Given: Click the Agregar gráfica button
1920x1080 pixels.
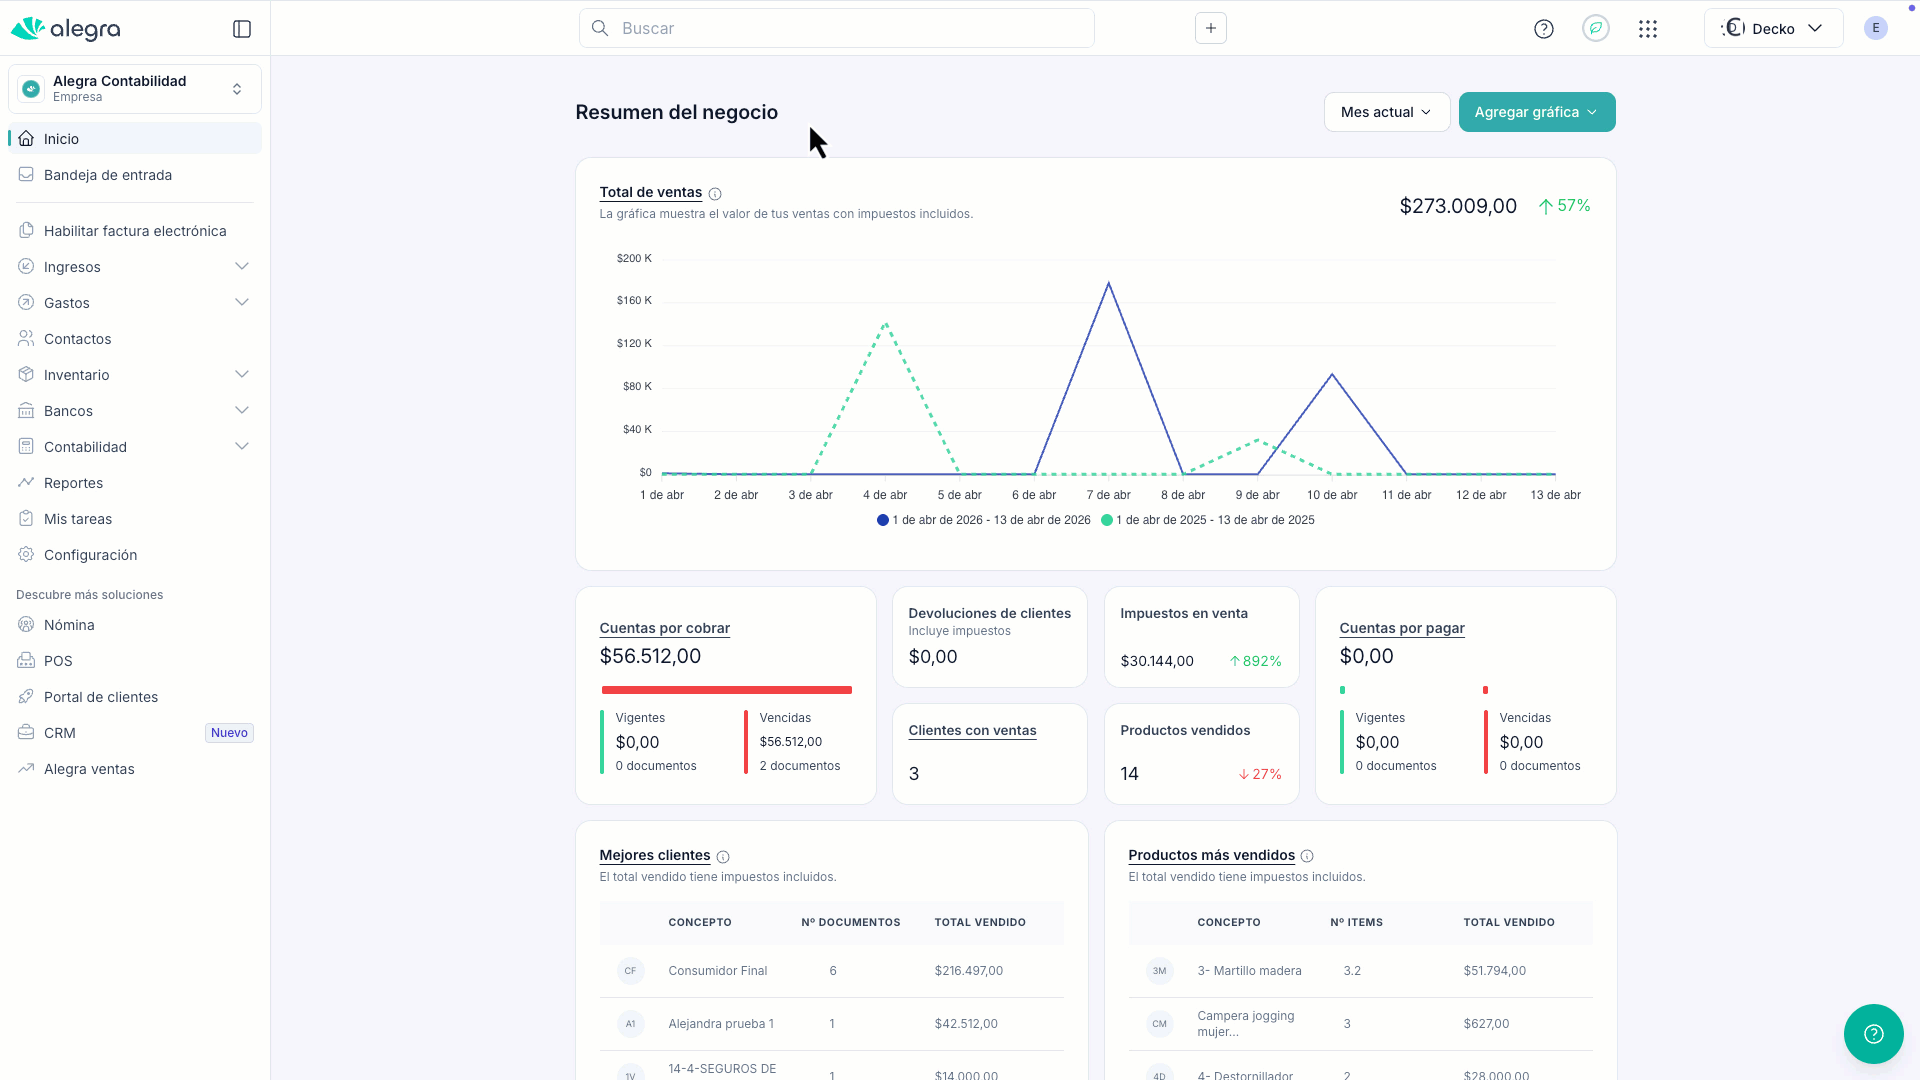Looking at the screenshot, I should pos(1536,112).
